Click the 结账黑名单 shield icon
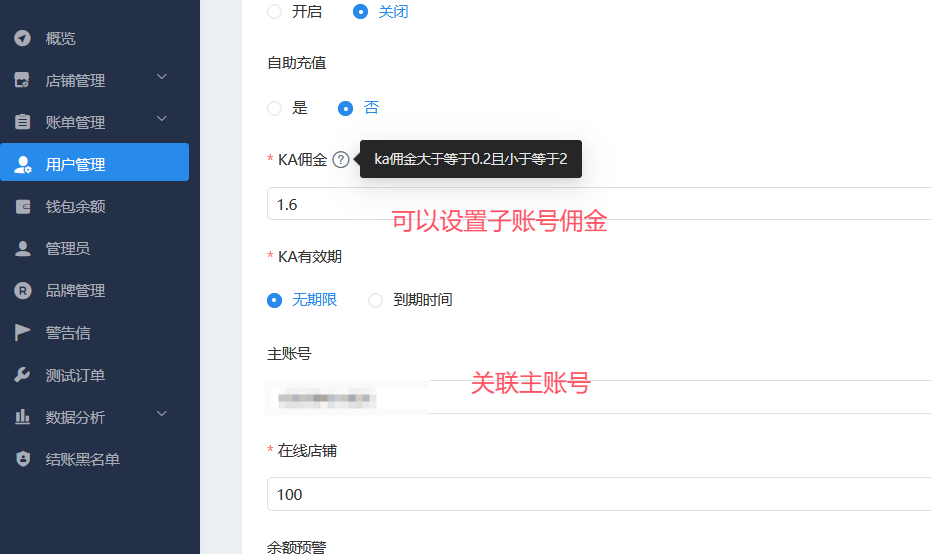This screenshot has height=554, width=931. pos(23,459)
